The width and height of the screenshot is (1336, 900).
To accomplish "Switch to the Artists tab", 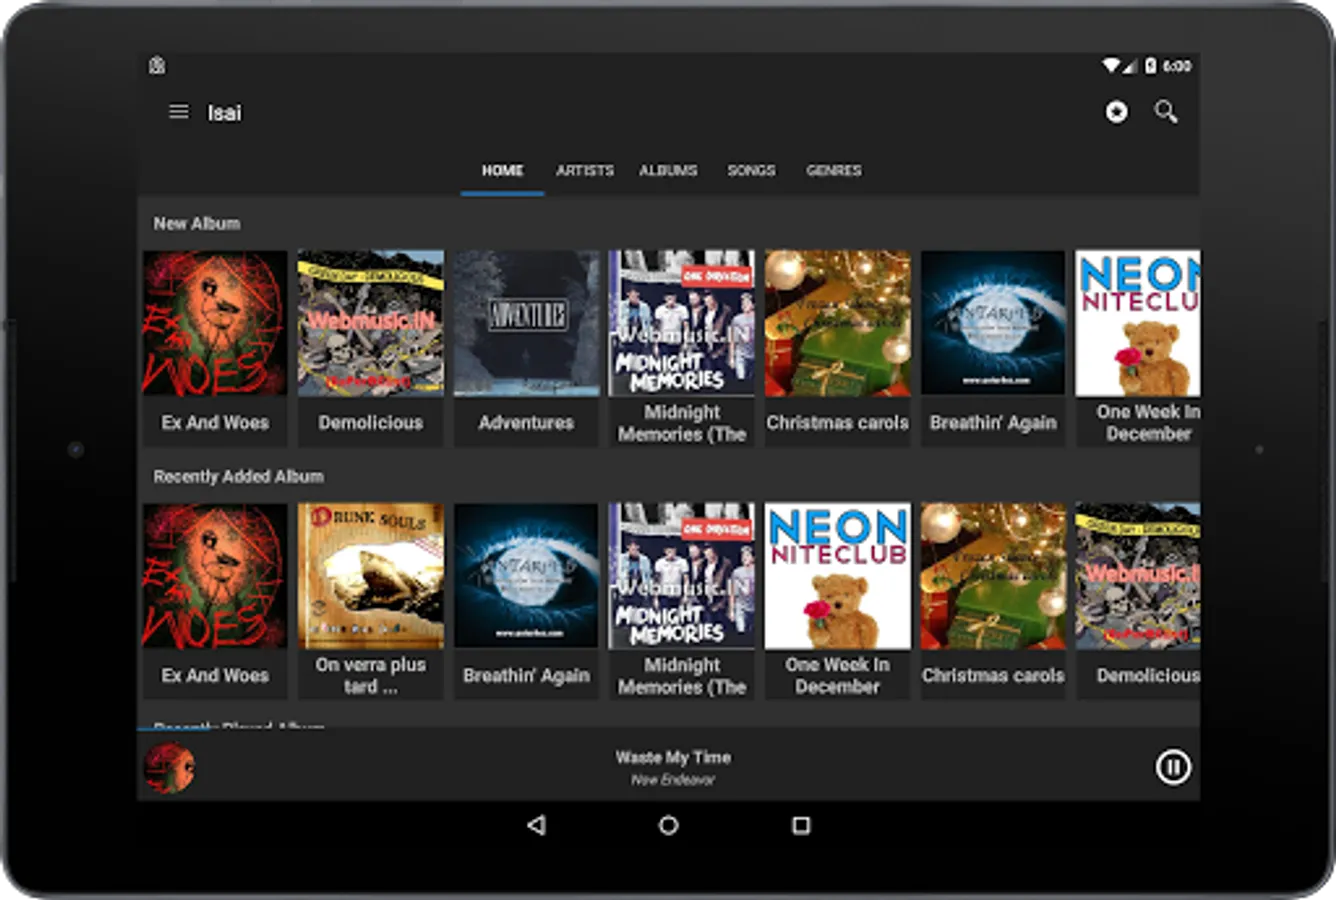I will 585,171.
